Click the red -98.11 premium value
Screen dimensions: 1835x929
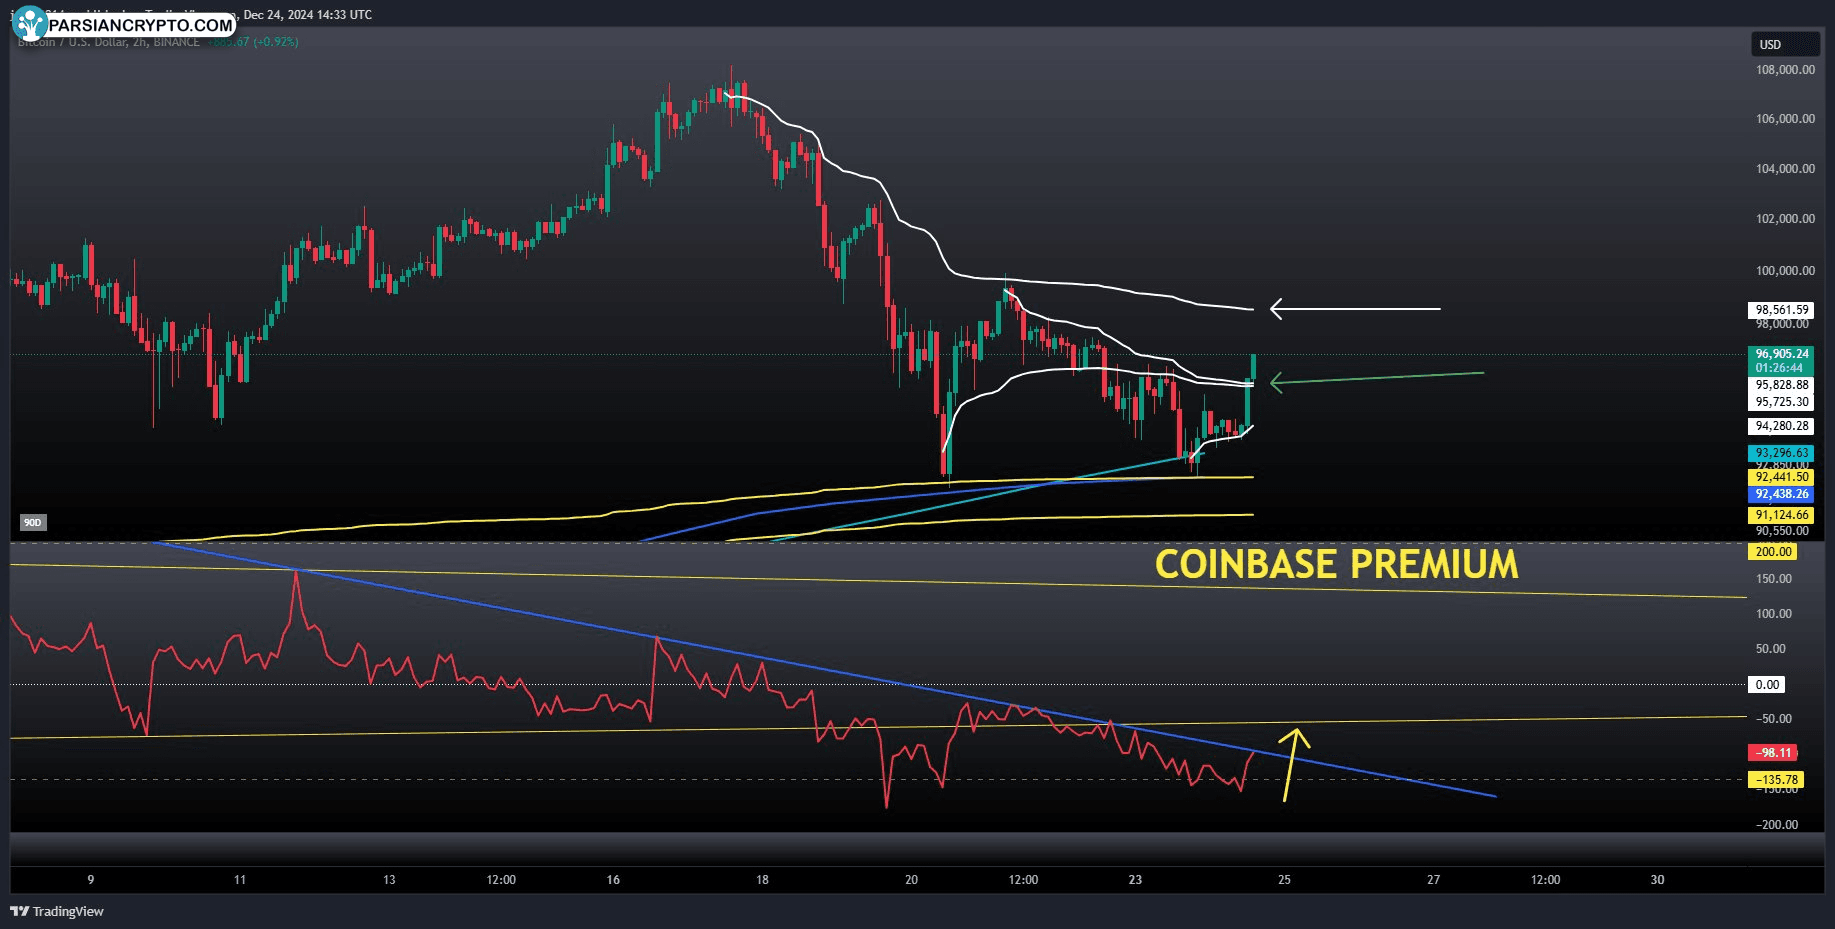tap(1773, 753)
